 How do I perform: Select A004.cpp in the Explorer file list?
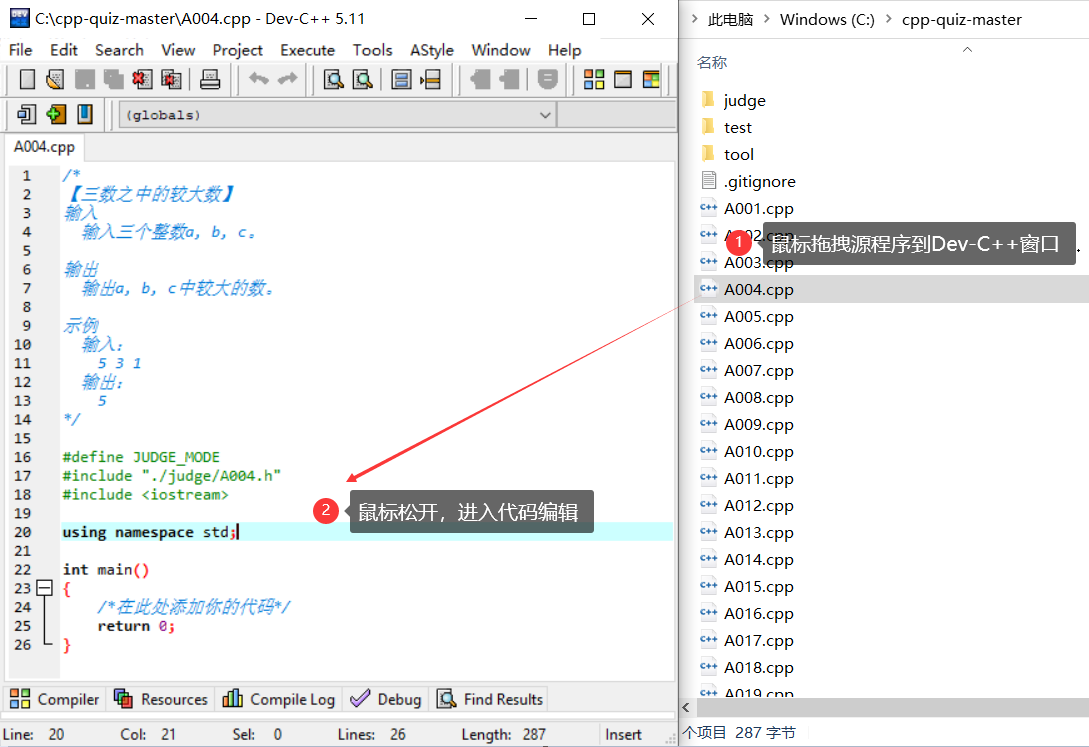(x=892, y=289)
